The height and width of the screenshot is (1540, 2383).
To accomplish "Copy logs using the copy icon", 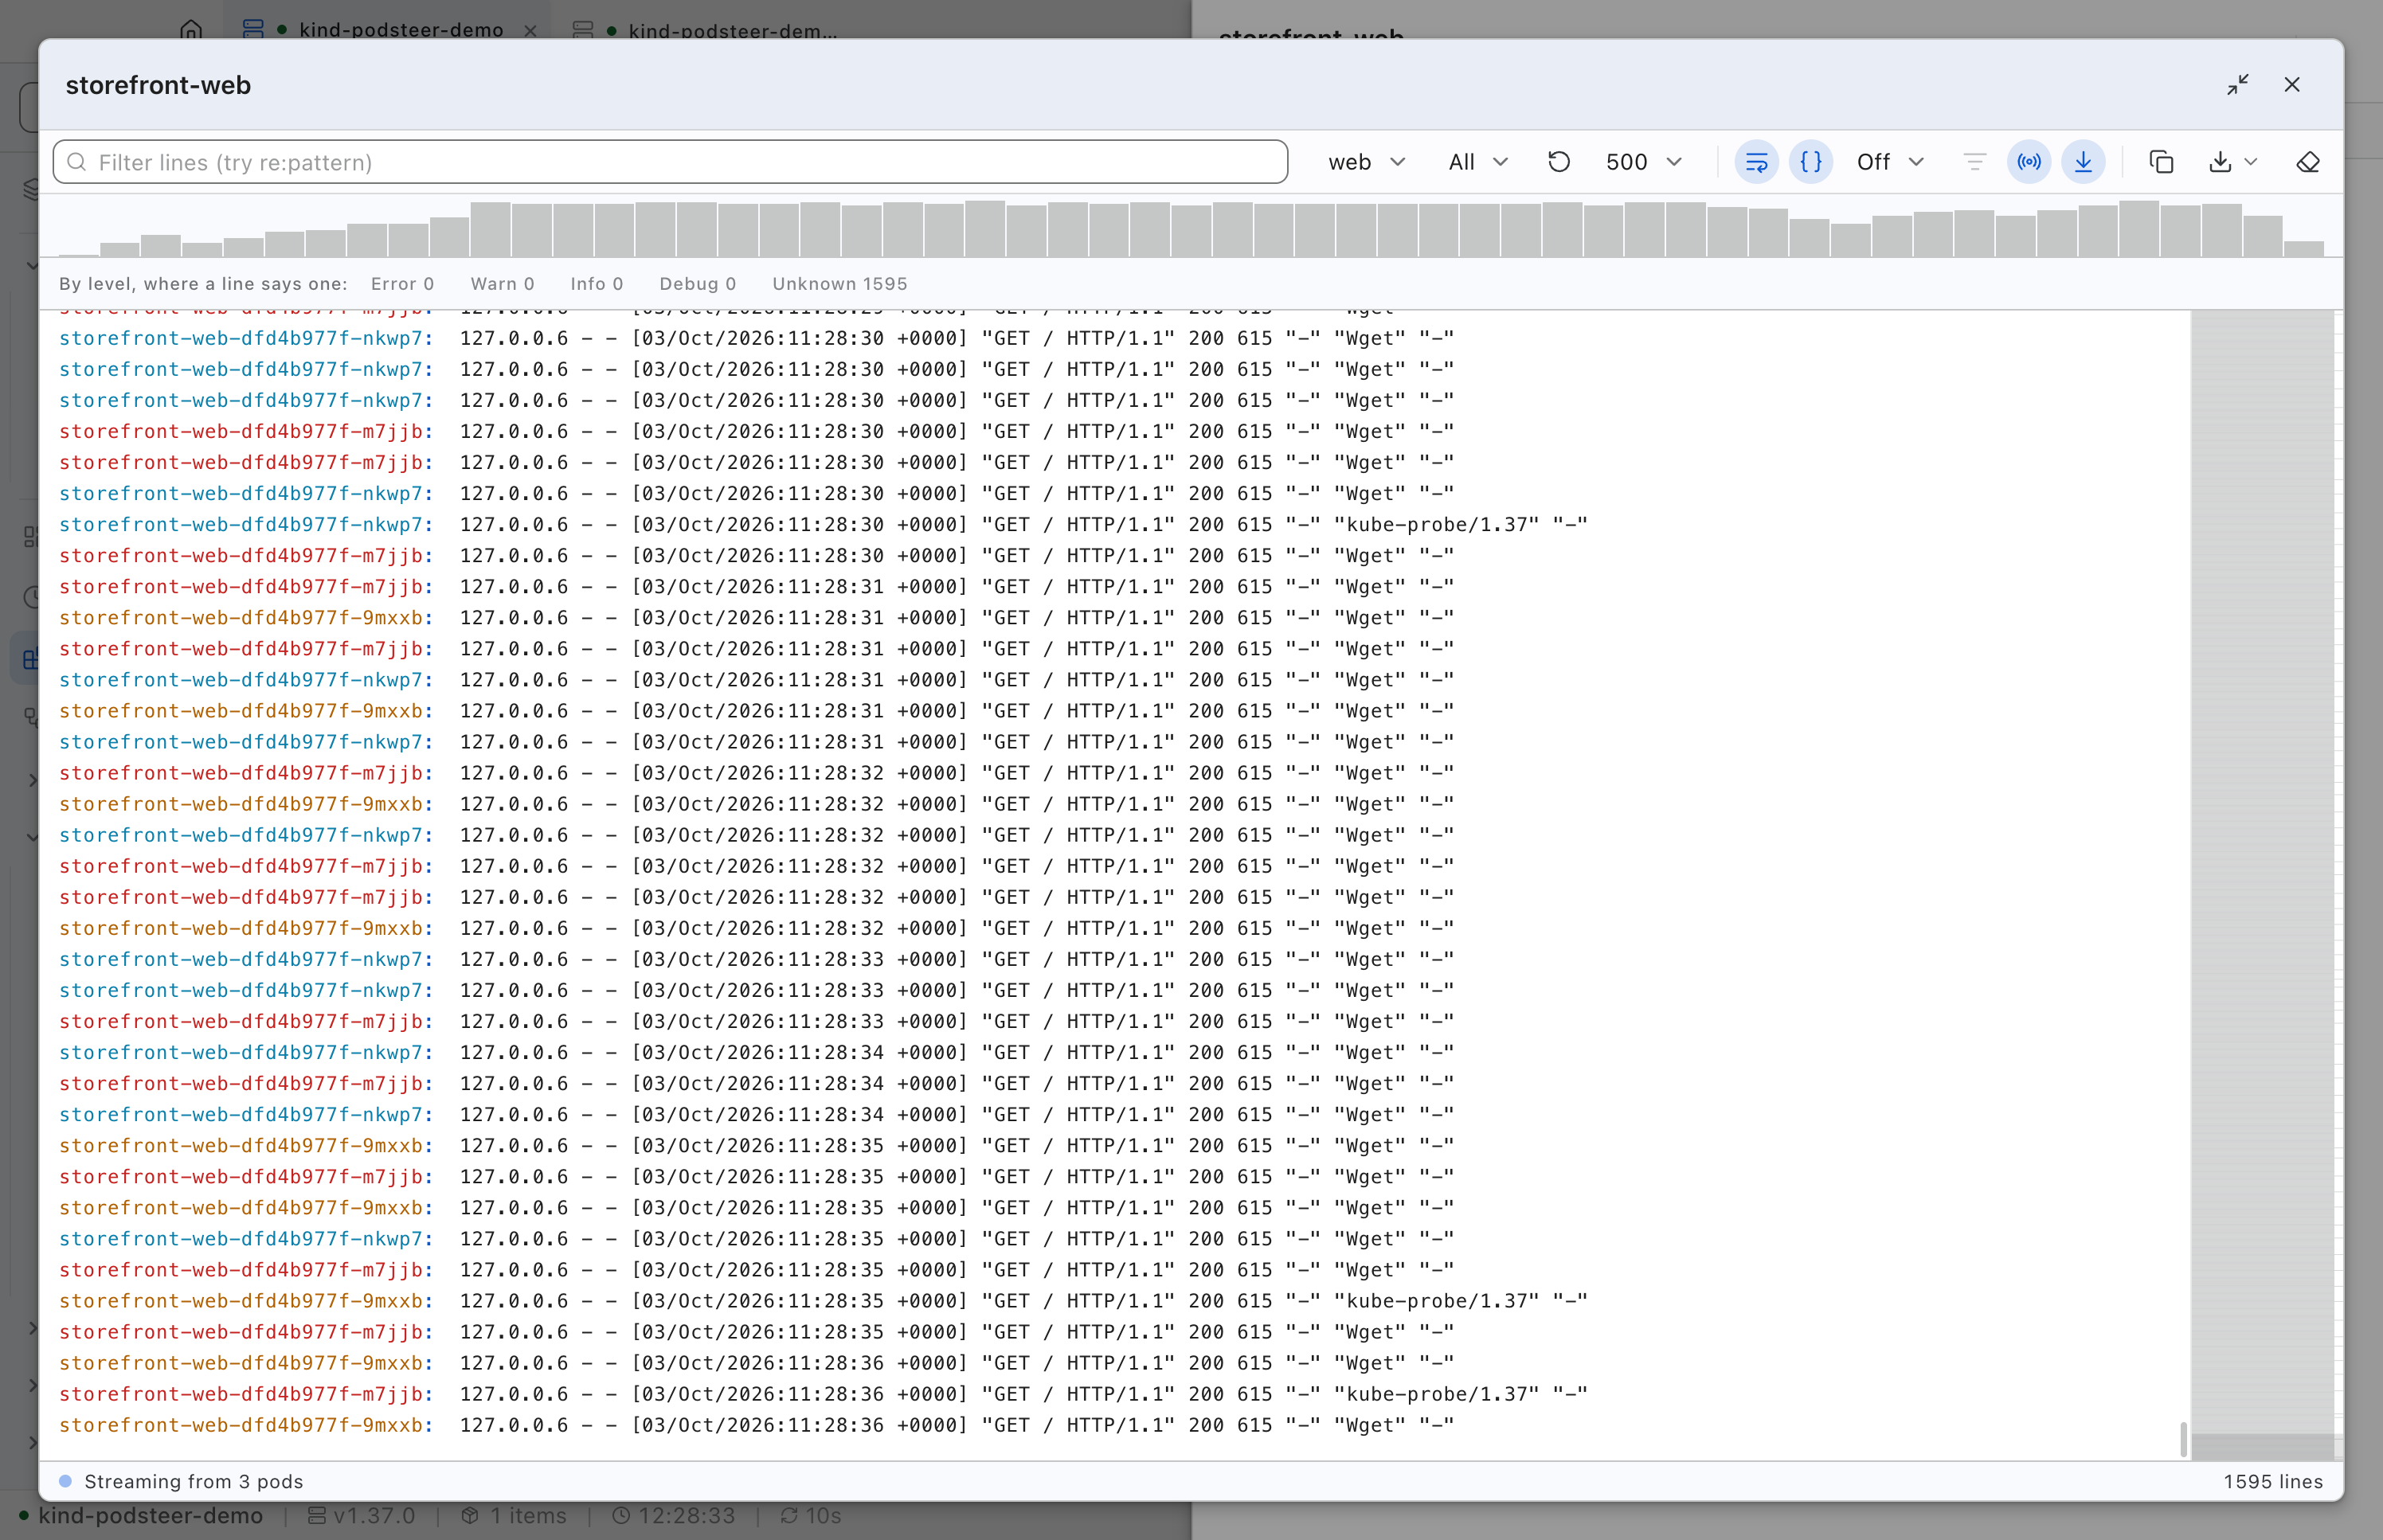I will pos(2161,162).
